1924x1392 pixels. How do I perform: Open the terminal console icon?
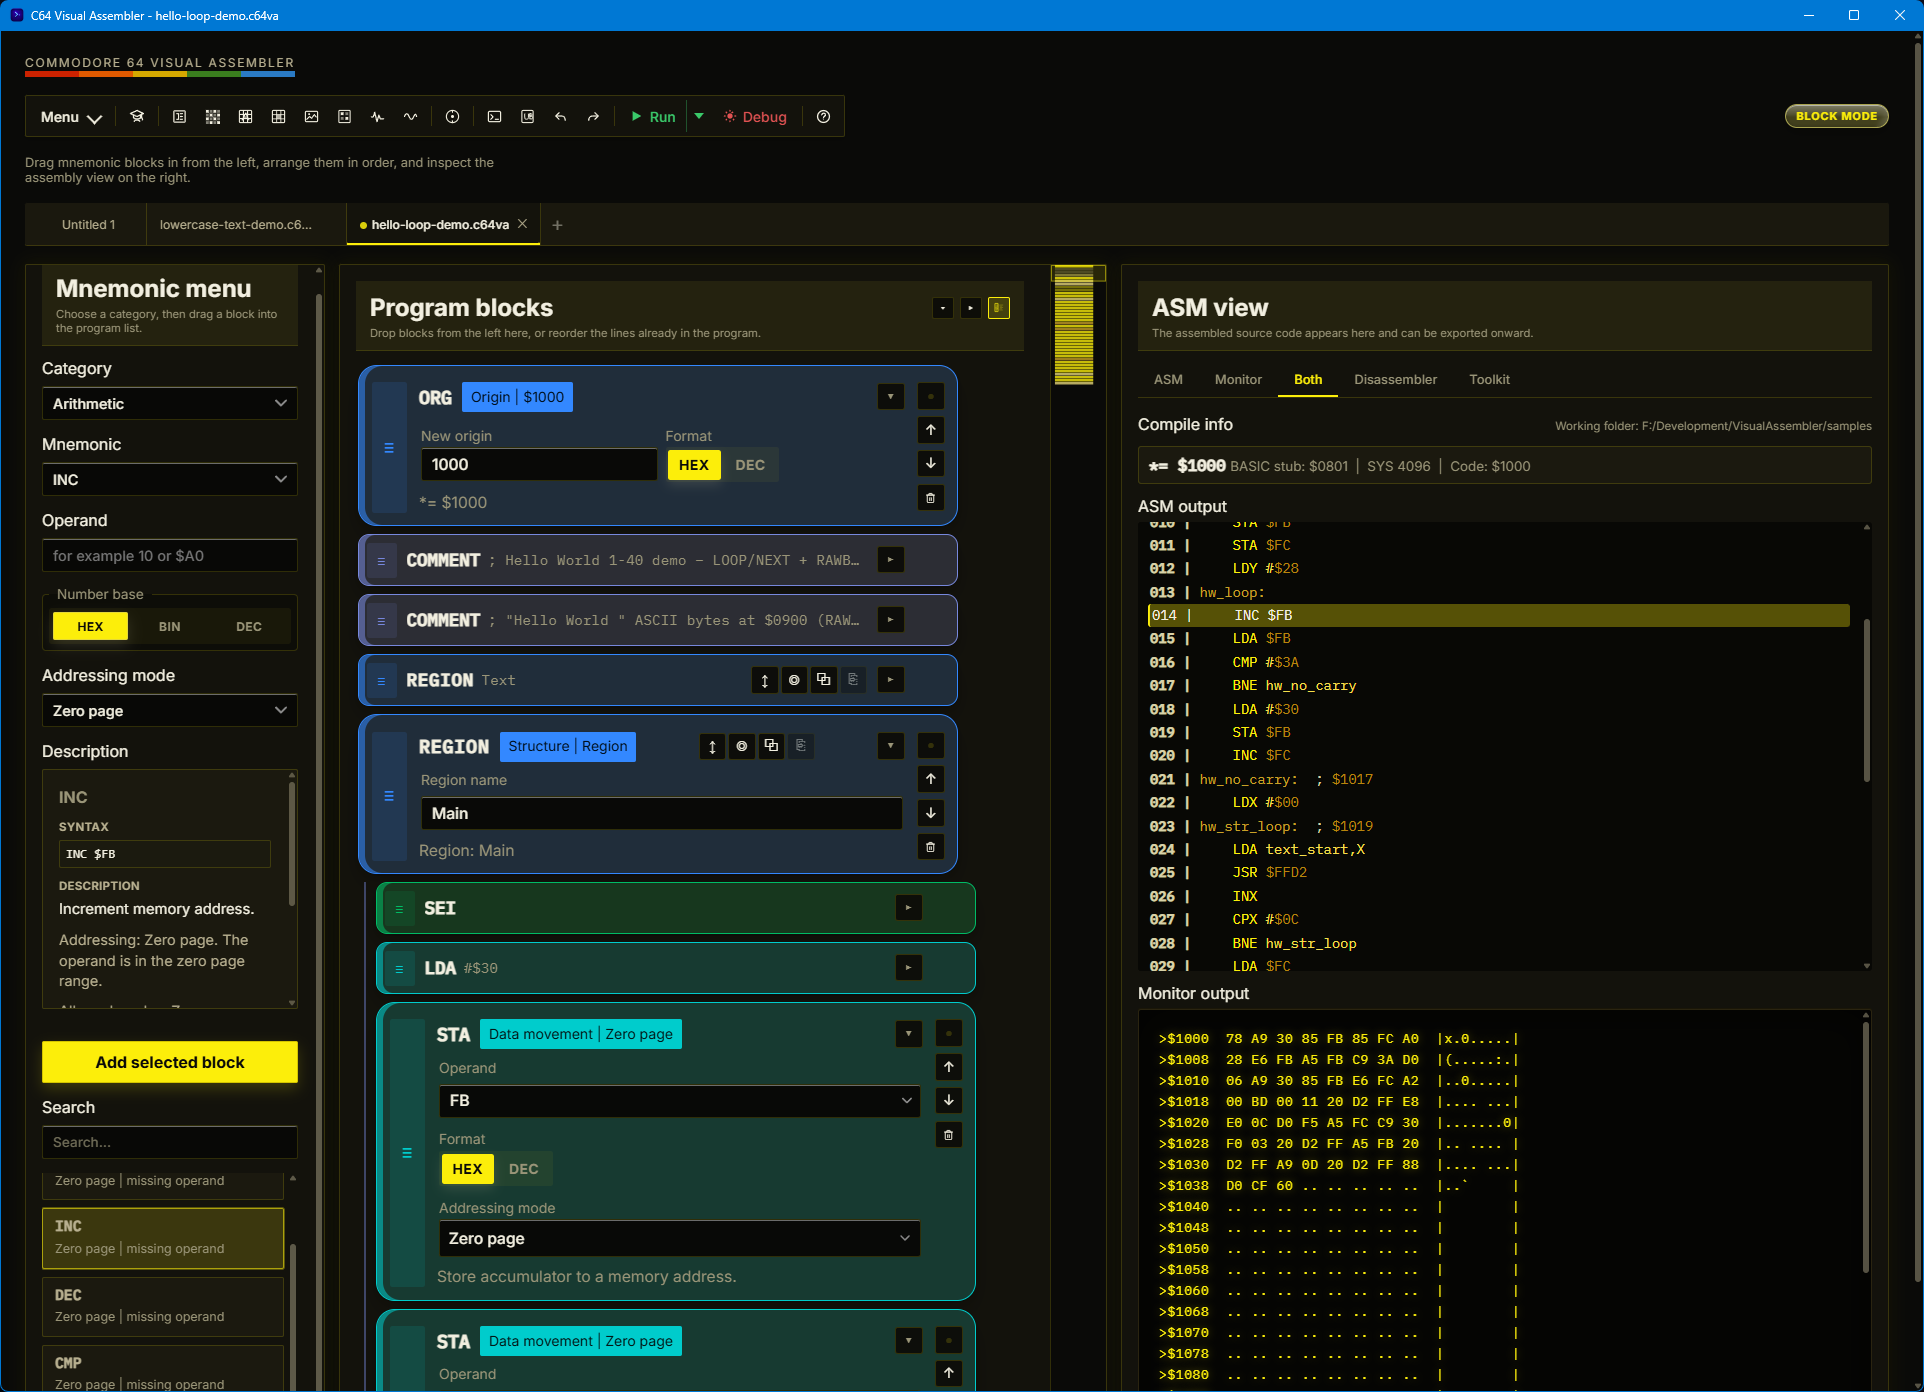pyautogui.click(x=494, y=117)
